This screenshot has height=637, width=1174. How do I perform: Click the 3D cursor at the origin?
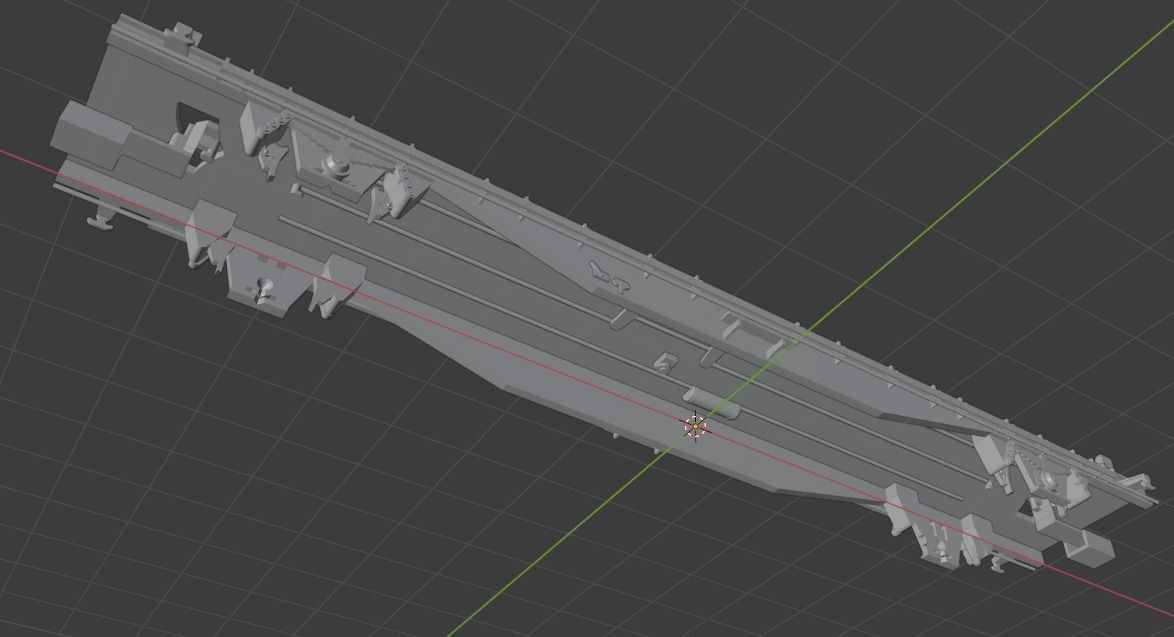click(696, 427)
